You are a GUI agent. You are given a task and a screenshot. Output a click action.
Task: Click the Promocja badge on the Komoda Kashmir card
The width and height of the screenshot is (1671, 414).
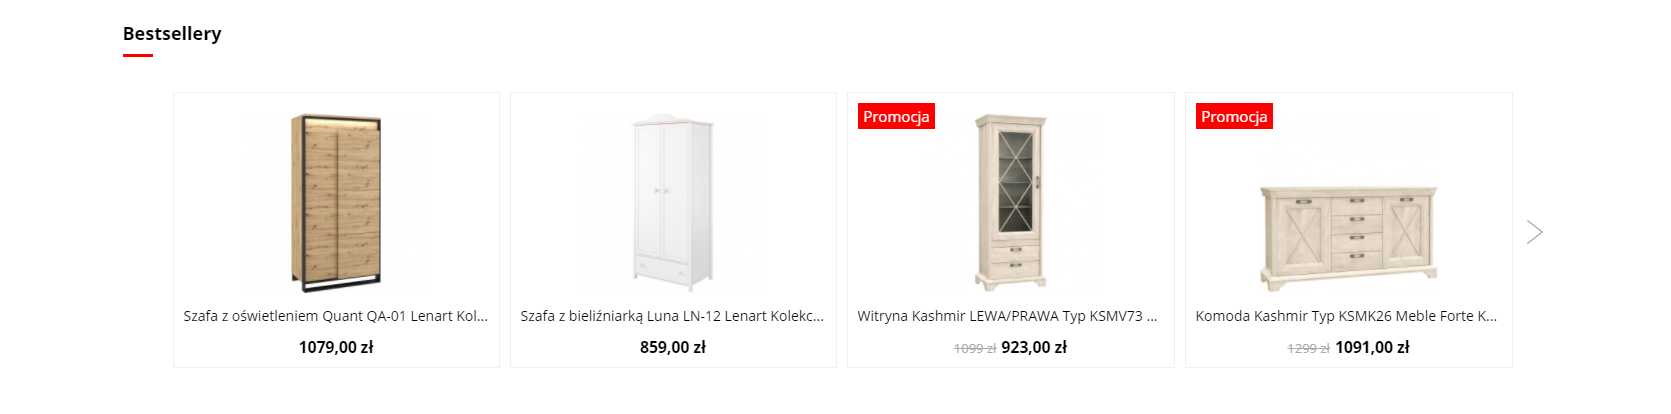click(1234, 117)
